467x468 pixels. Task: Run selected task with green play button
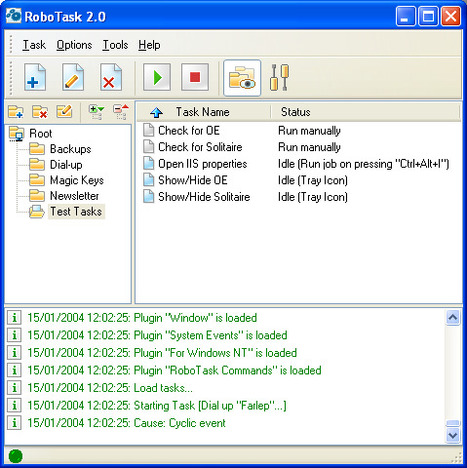(x=157, y=77)
